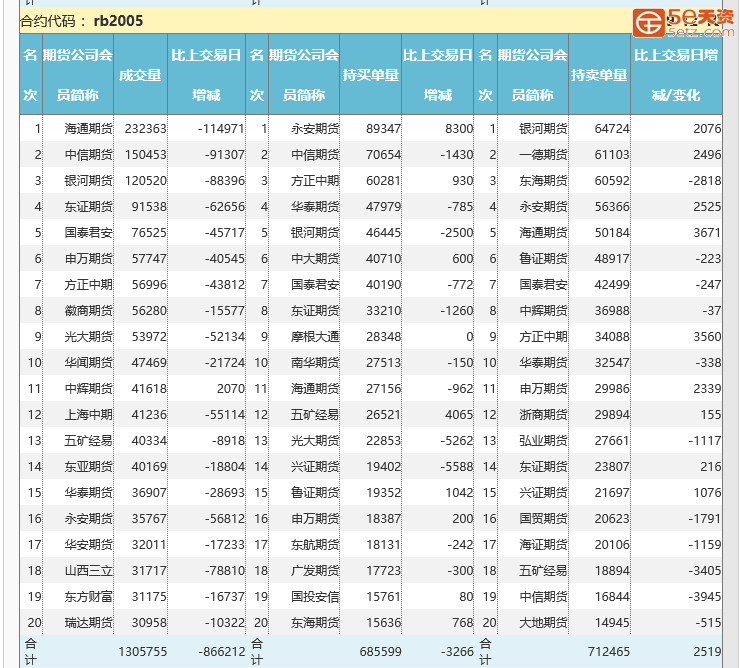740x668 pixels.
Task: Select 东方财富 in the volume ranking
Action: [88, 596]
